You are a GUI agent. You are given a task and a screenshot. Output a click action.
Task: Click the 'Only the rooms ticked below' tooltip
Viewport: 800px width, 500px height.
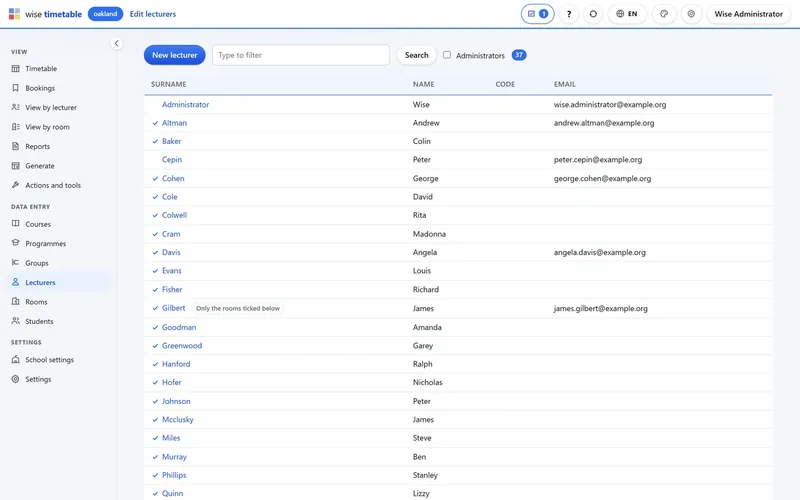point(238,308)
